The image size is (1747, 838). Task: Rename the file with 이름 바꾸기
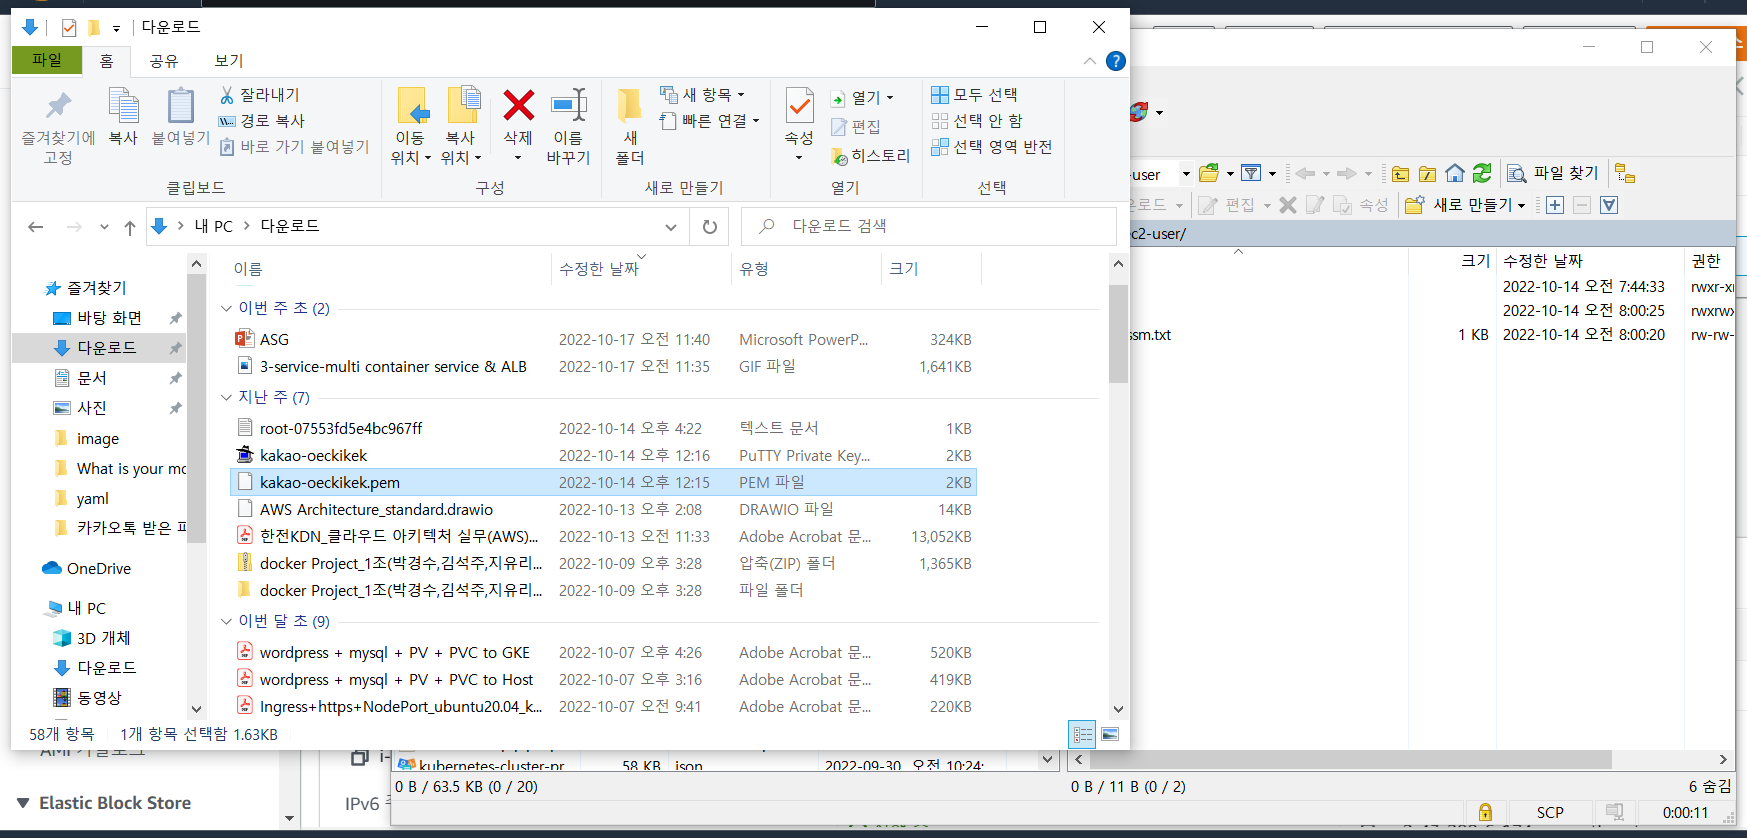pos(568,127)
